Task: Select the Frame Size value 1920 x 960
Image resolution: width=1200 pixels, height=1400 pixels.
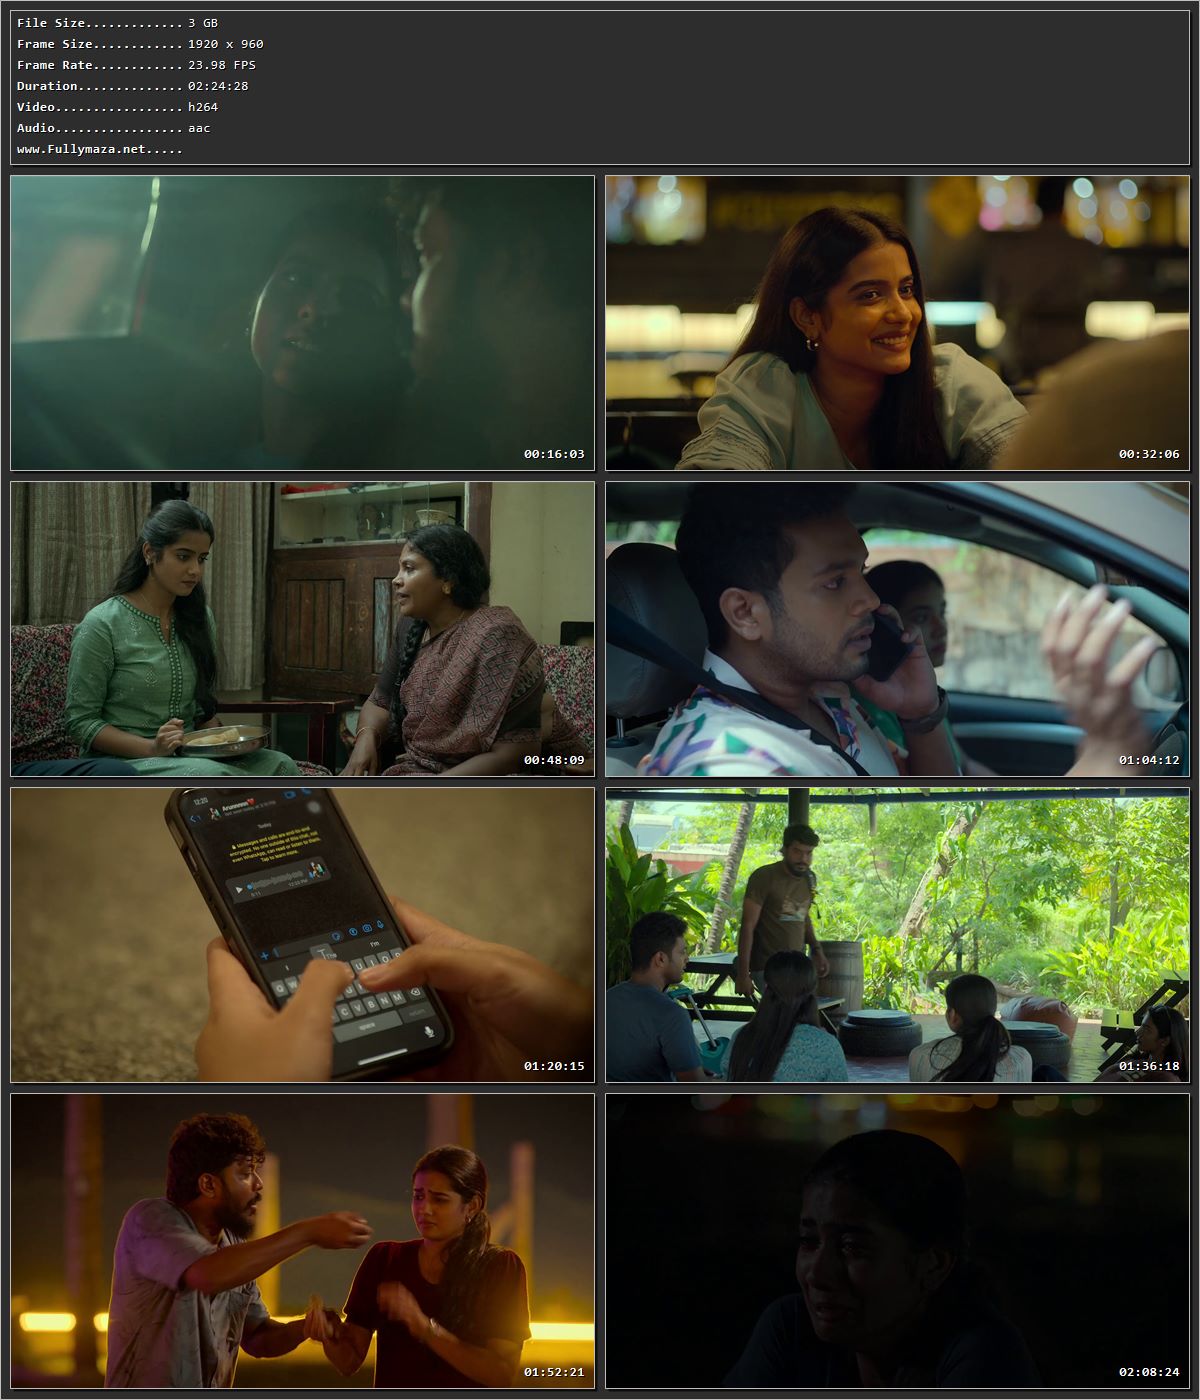Action: point(226,44)
